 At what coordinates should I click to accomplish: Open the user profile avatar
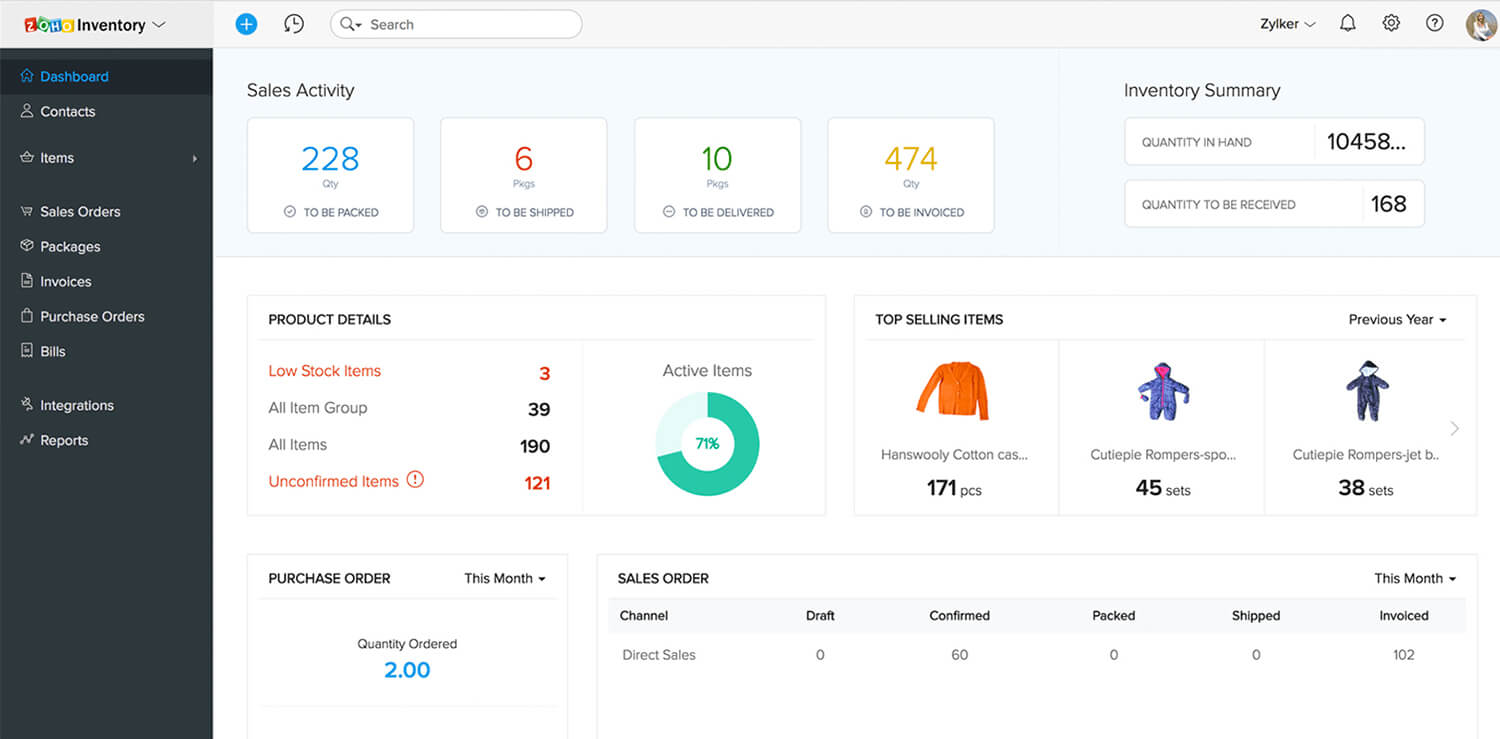[1480, 24]
